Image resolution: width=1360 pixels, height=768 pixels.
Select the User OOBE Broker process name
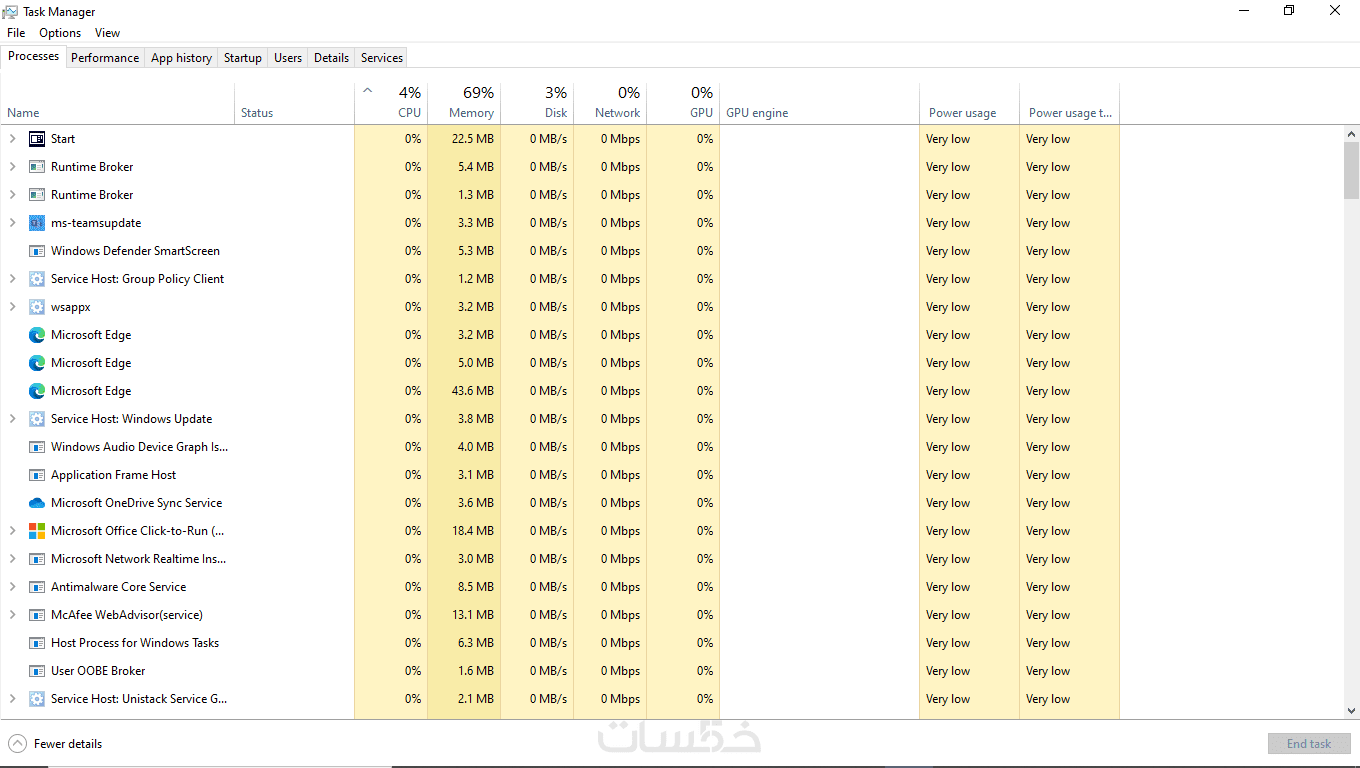pos(98,671)
